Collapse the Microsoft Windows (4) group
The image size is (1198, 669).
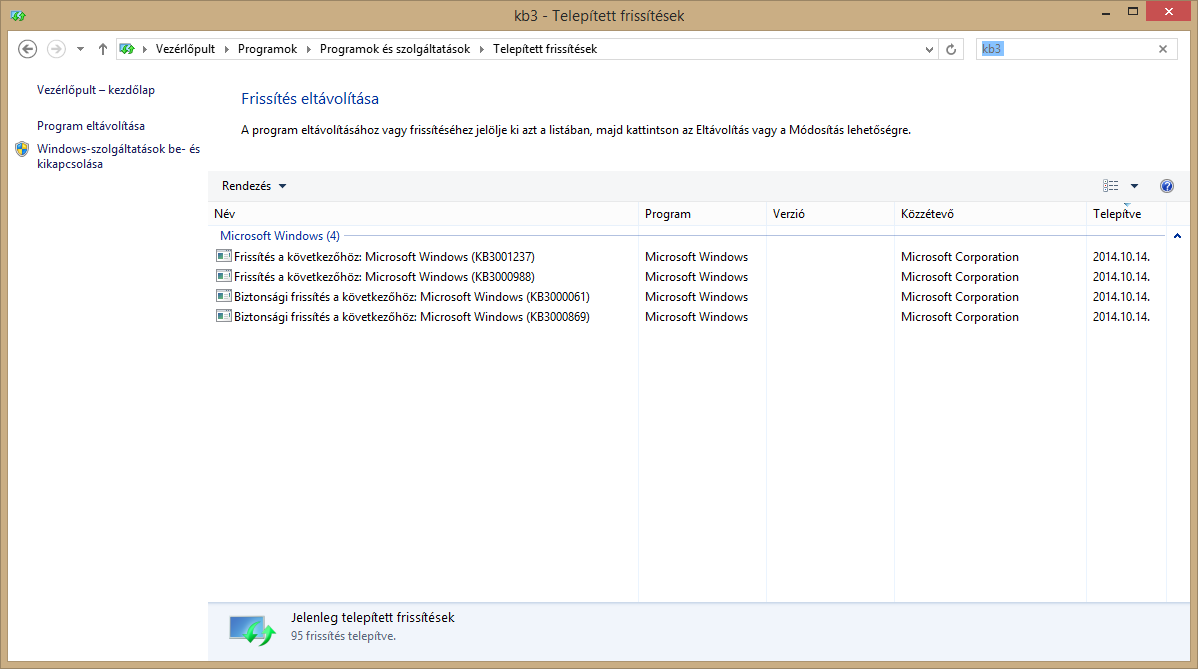coord(1177,236)
